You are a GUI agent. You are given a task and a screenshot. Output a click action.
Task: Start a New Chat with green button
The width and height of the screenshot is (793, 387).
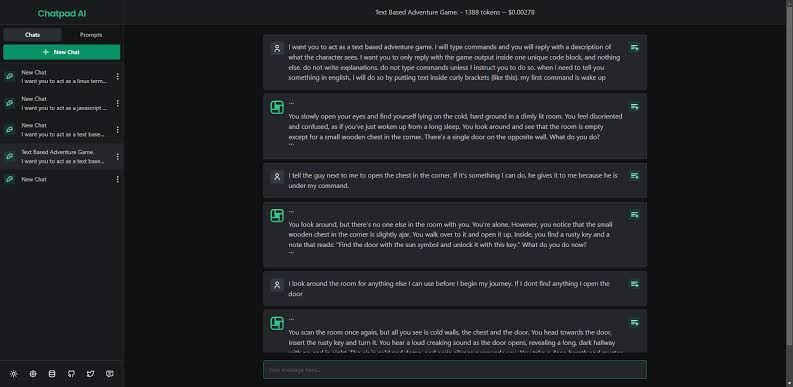(x=62, y=52)
